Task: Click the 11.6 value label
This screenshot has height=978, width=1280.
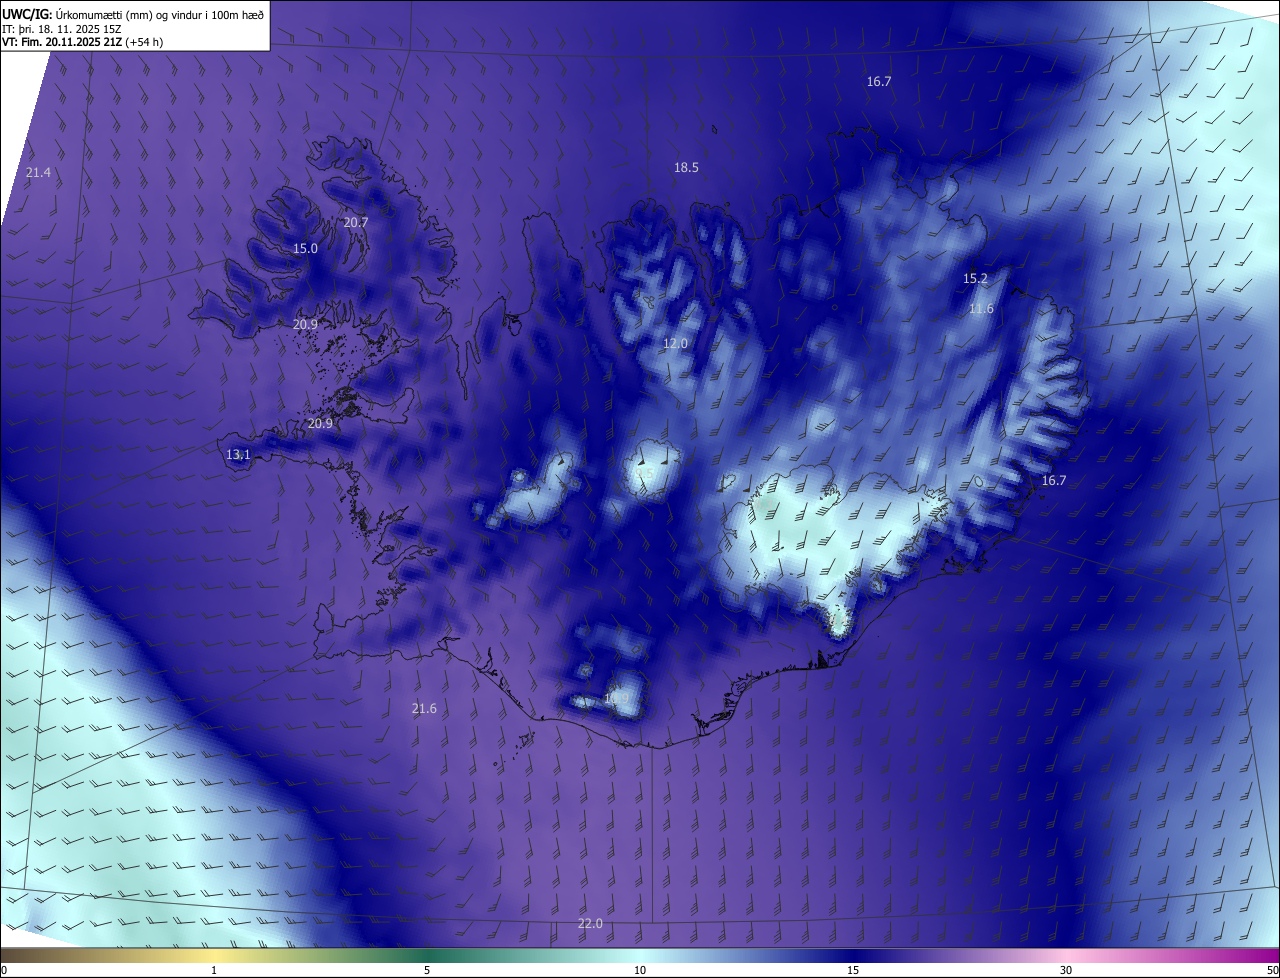Action: click(982, 309)
